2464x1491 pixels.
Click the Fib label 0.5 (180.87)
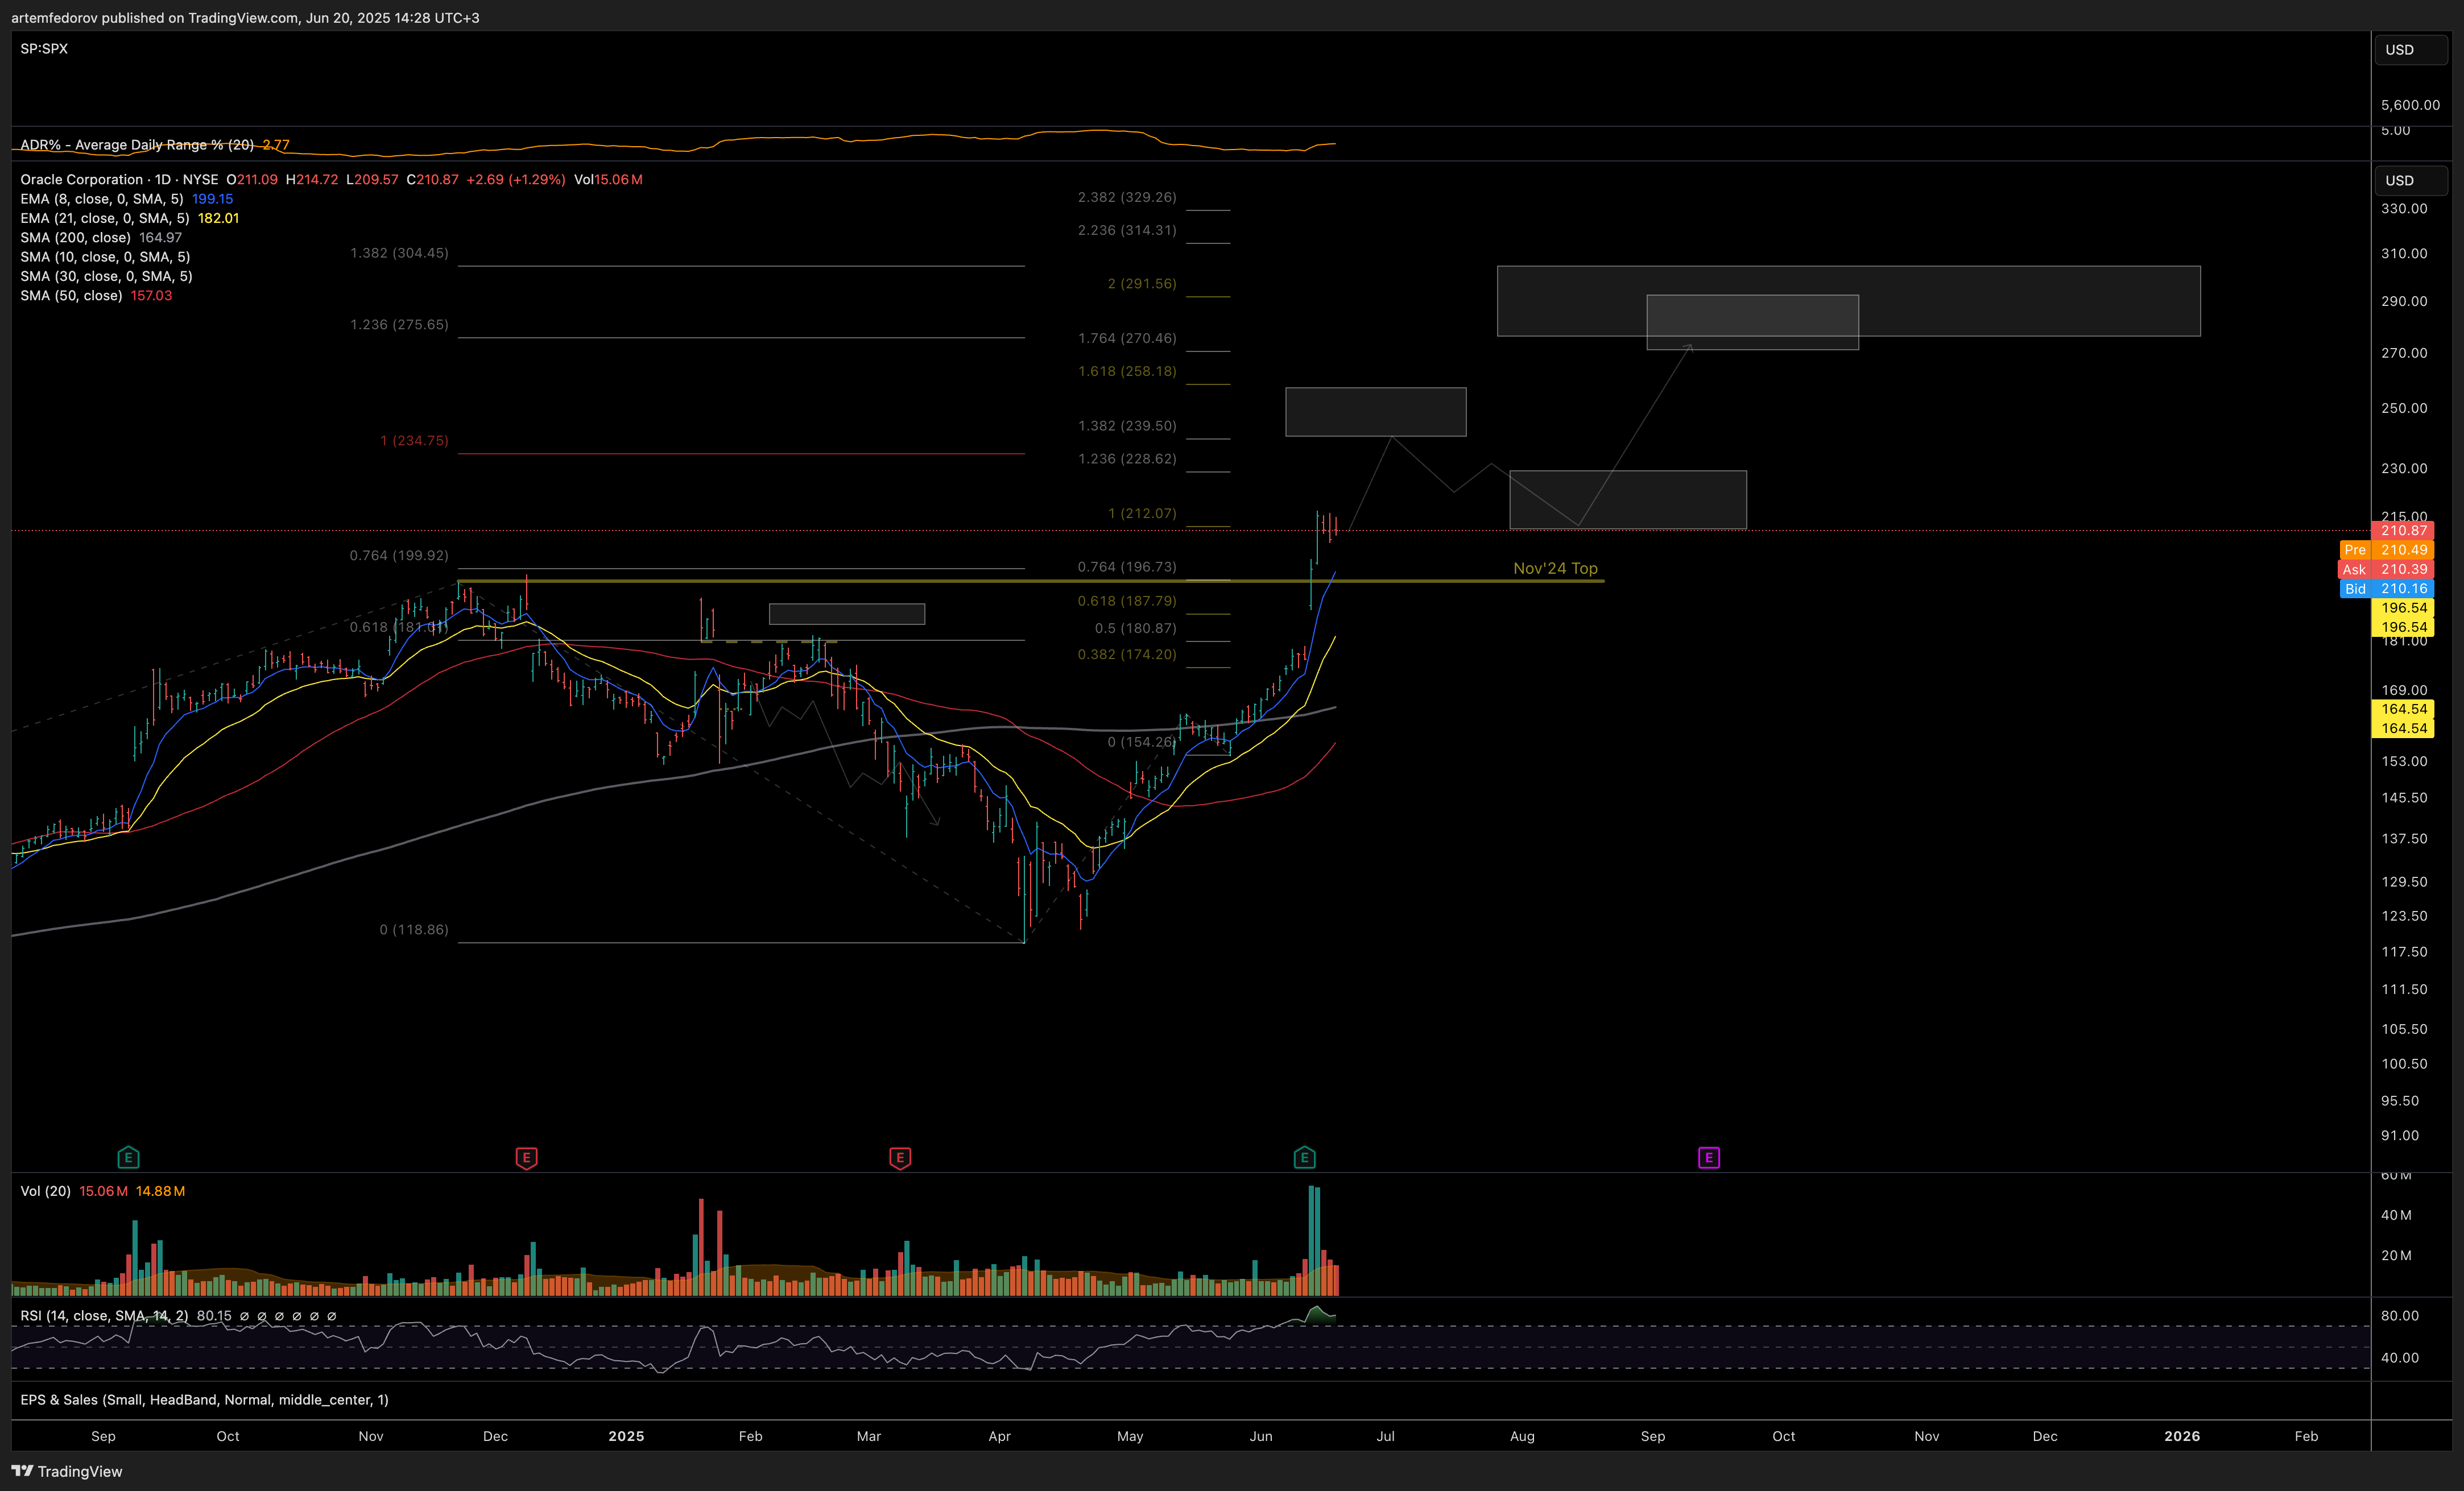pos(1135,628)
